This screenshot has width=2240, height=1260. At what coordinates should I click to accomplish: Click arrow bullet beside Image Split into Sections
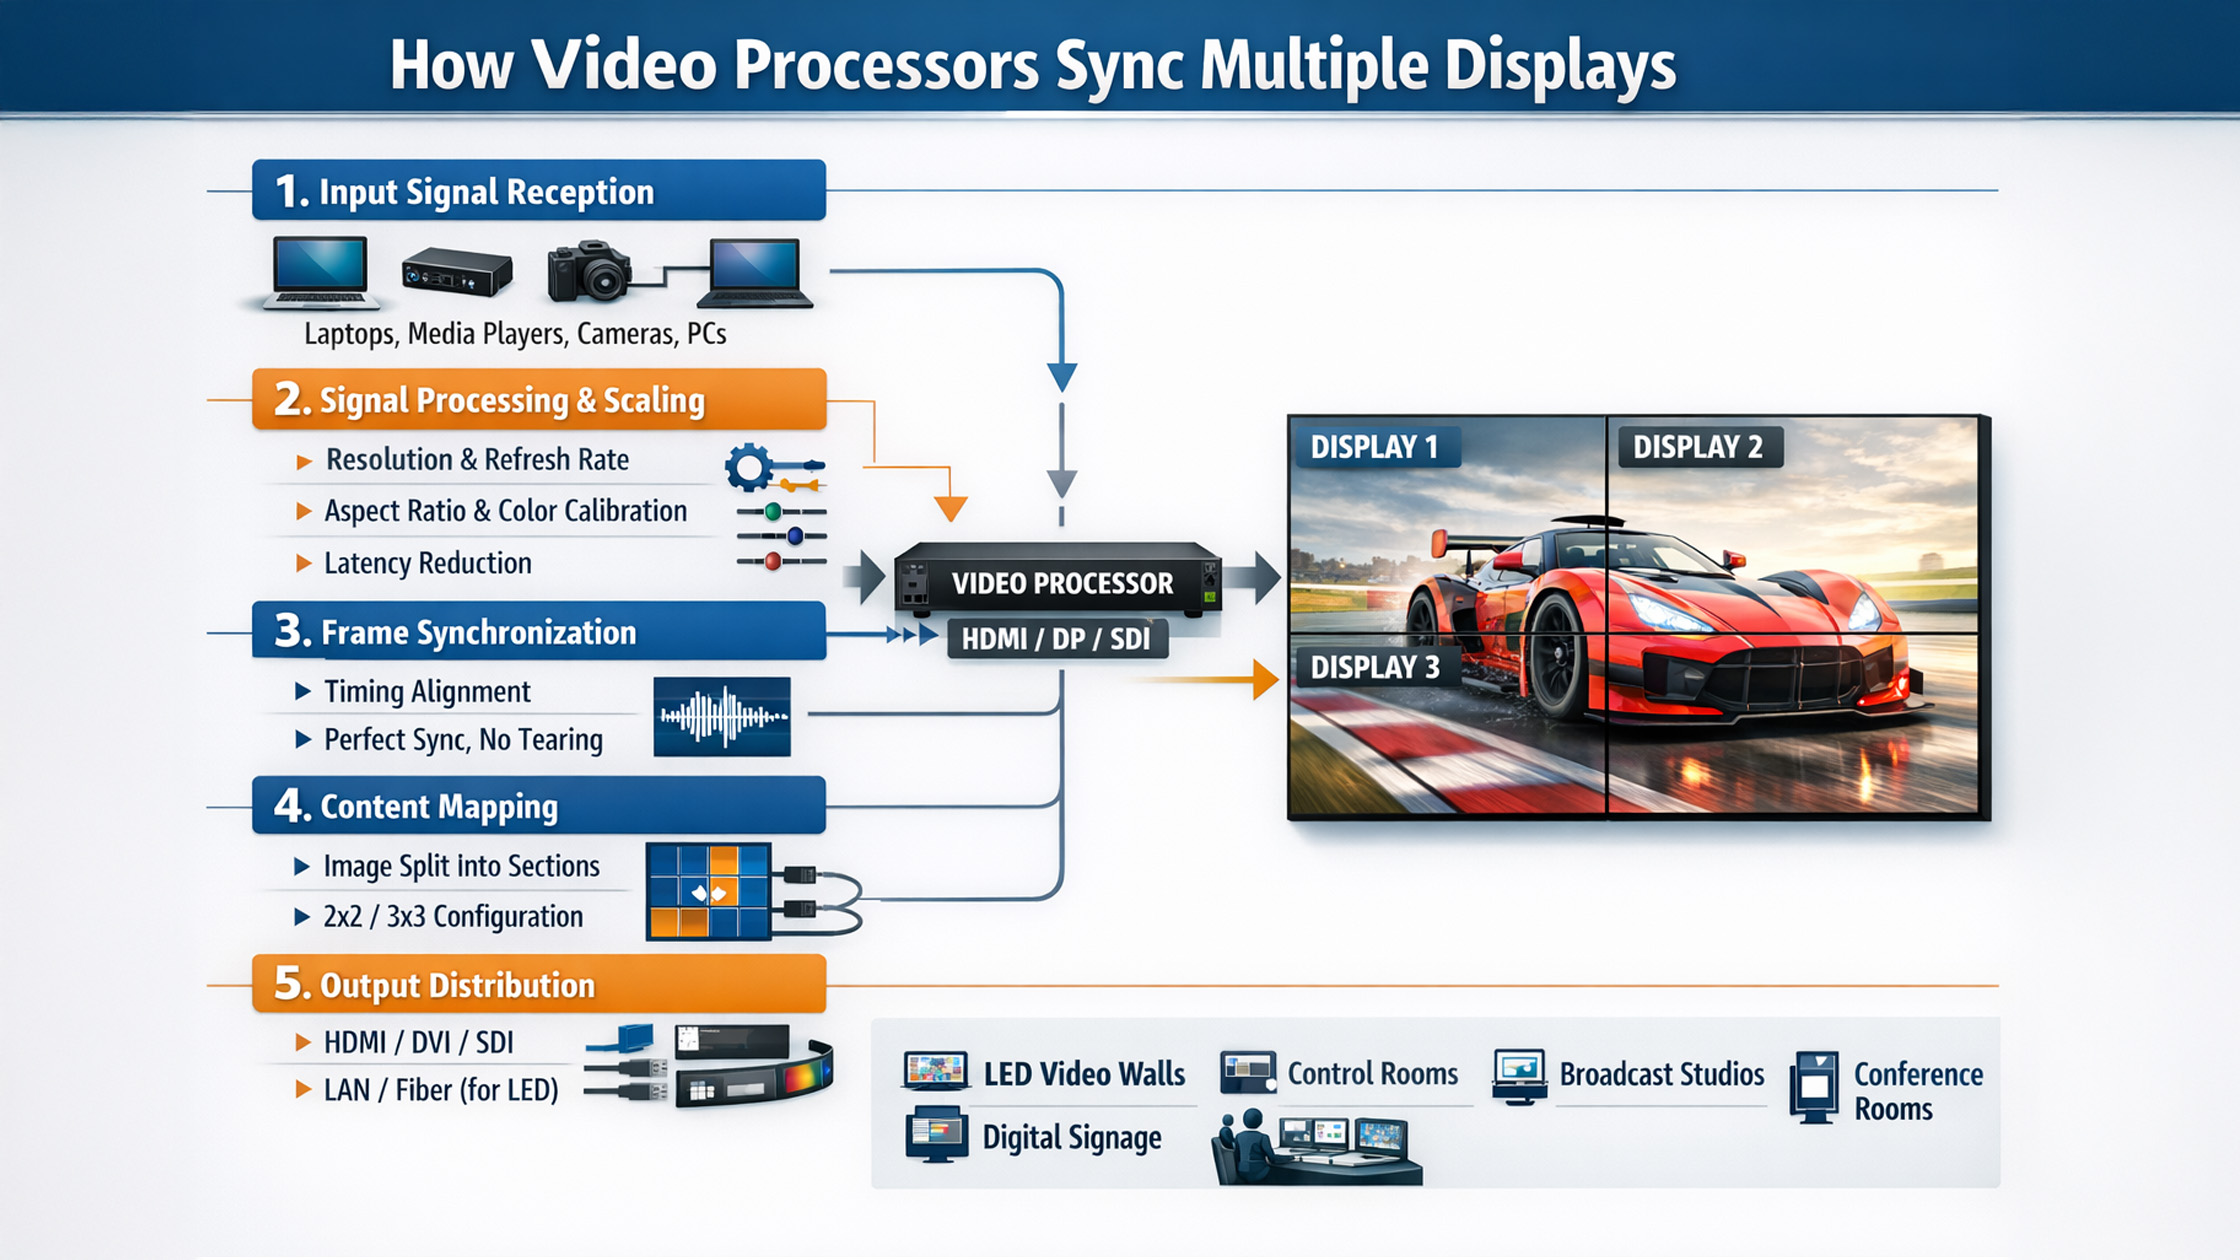(301, 866)
